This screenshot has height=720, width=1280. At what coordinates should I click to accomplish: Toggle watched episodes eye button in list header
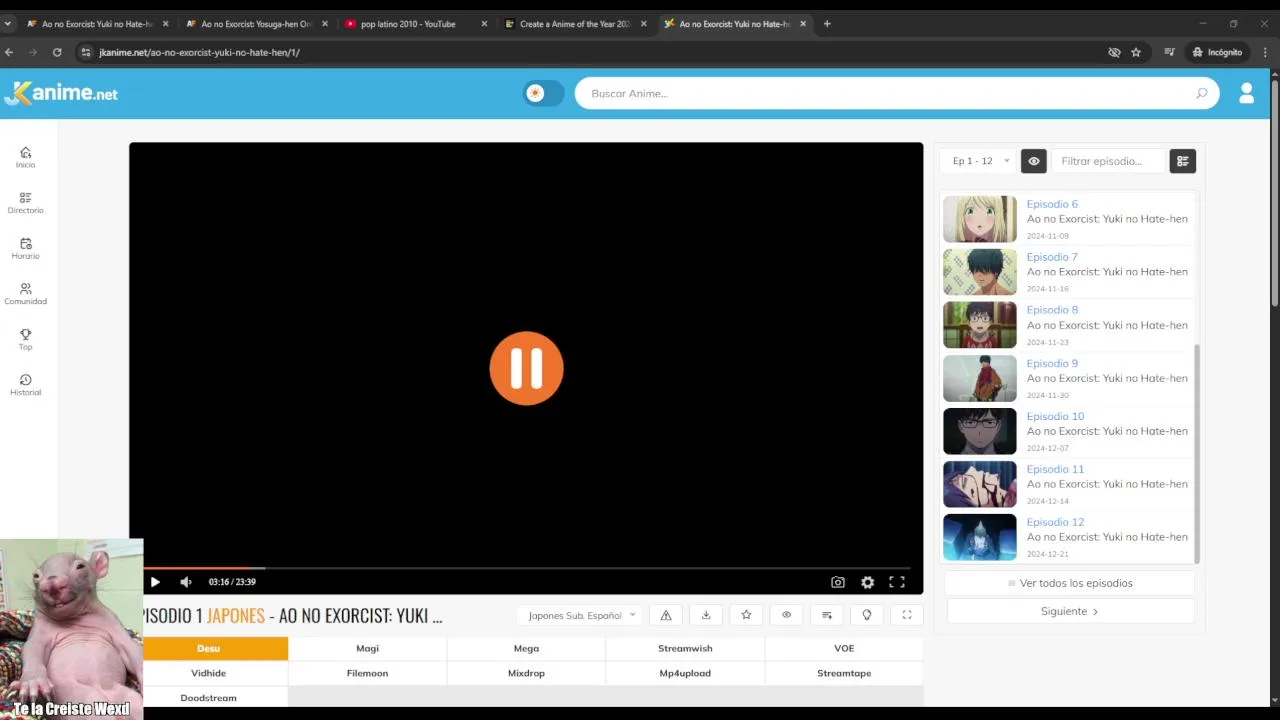point(1033,161)
